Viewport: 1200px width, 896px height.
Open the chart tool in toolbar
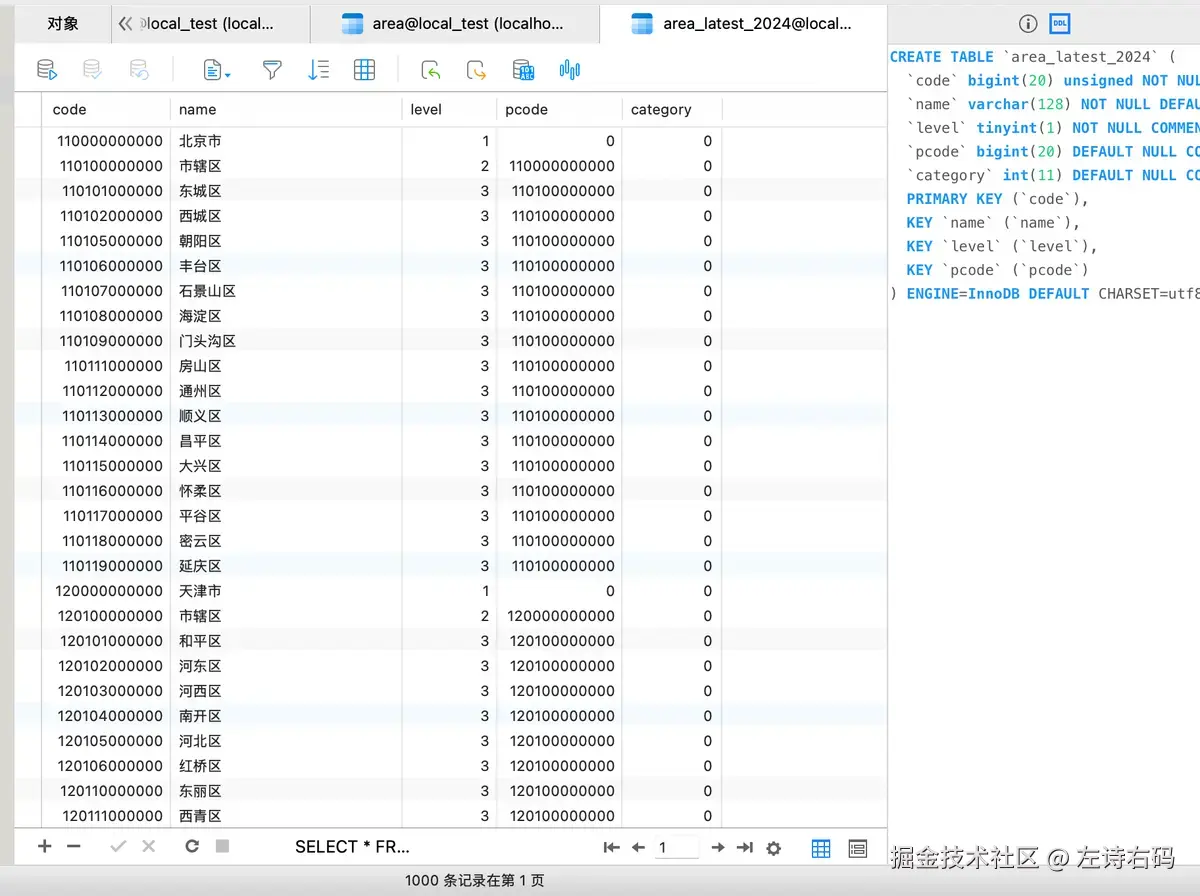[570, 69]
